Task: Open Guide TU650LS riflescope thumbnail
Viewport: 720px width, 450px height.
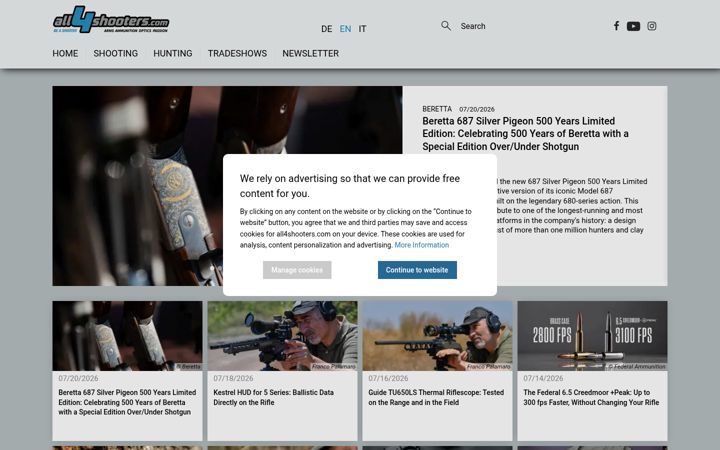Action: (x=438, y=336)
